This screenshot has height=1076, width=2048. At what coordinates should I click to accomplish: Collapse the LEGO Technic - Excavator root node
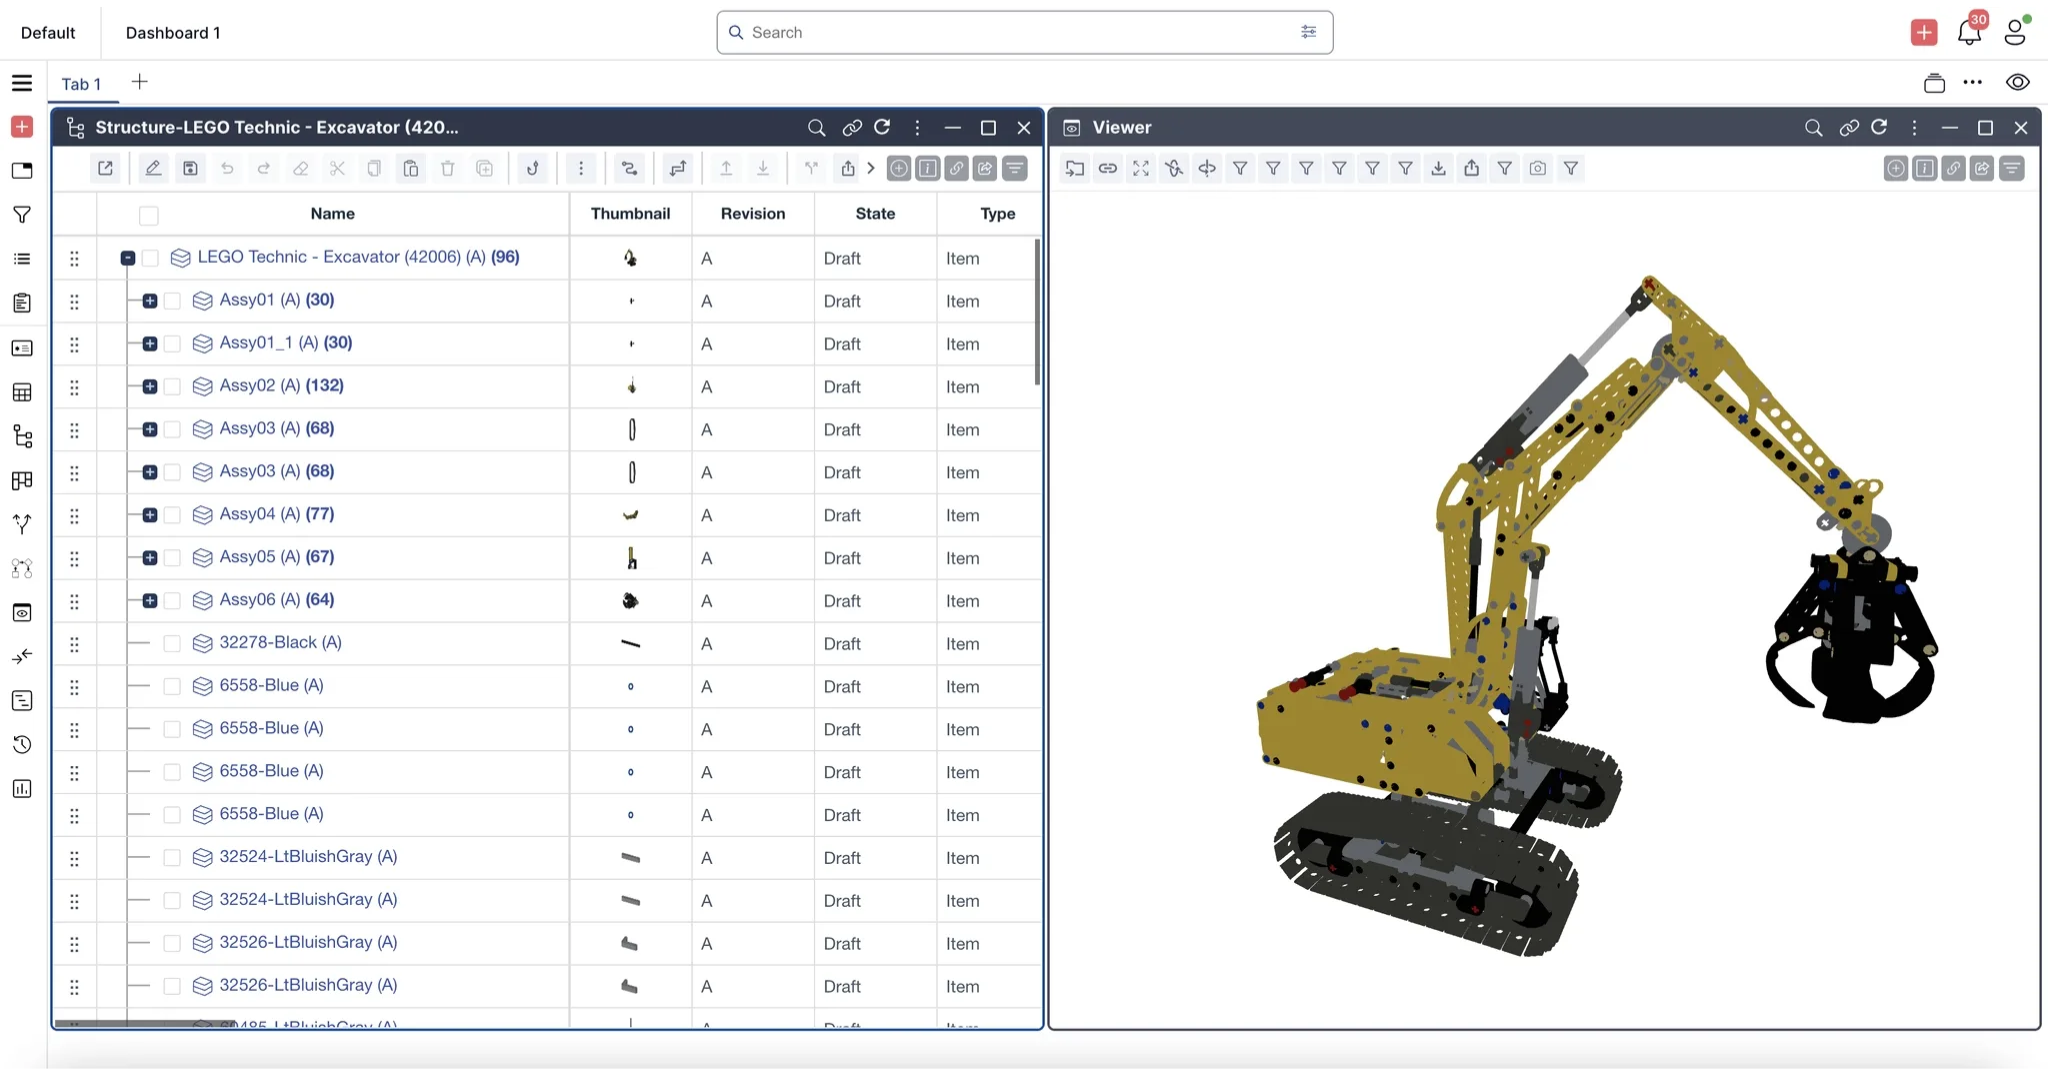pos(128,258)
